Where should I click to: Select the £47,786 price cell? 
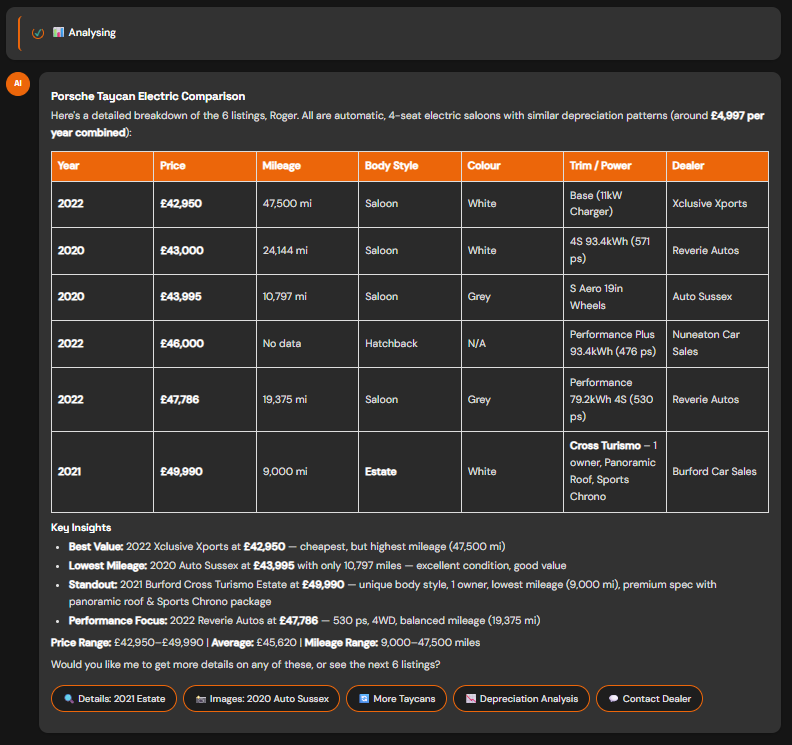coord(205,400)
